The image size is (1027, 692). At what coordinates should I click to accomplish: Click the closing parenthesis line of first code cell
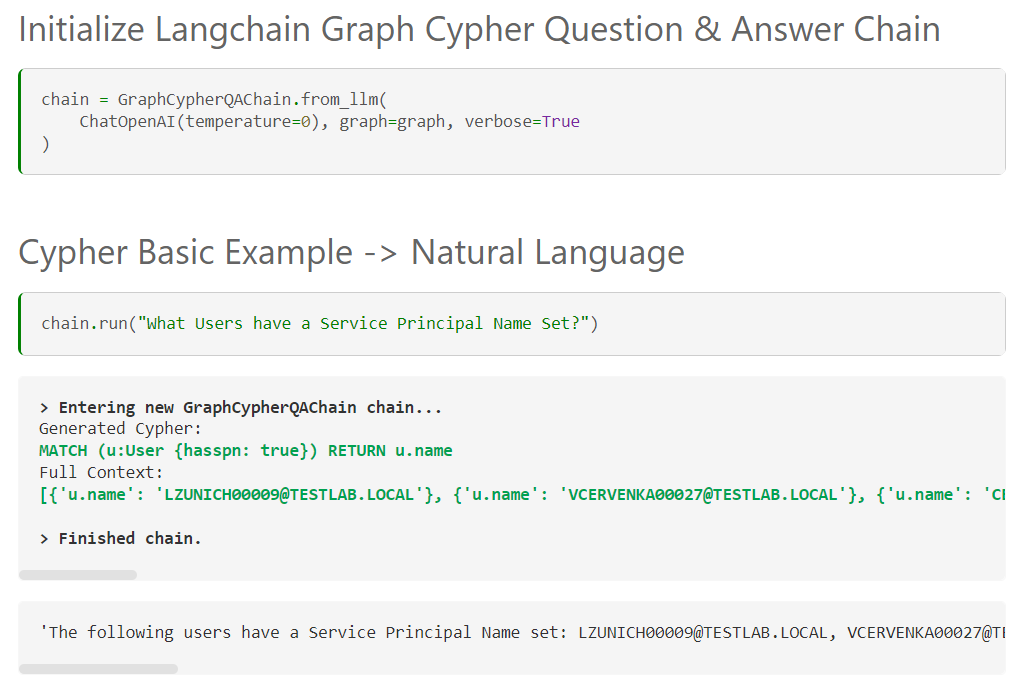[45, 143]
